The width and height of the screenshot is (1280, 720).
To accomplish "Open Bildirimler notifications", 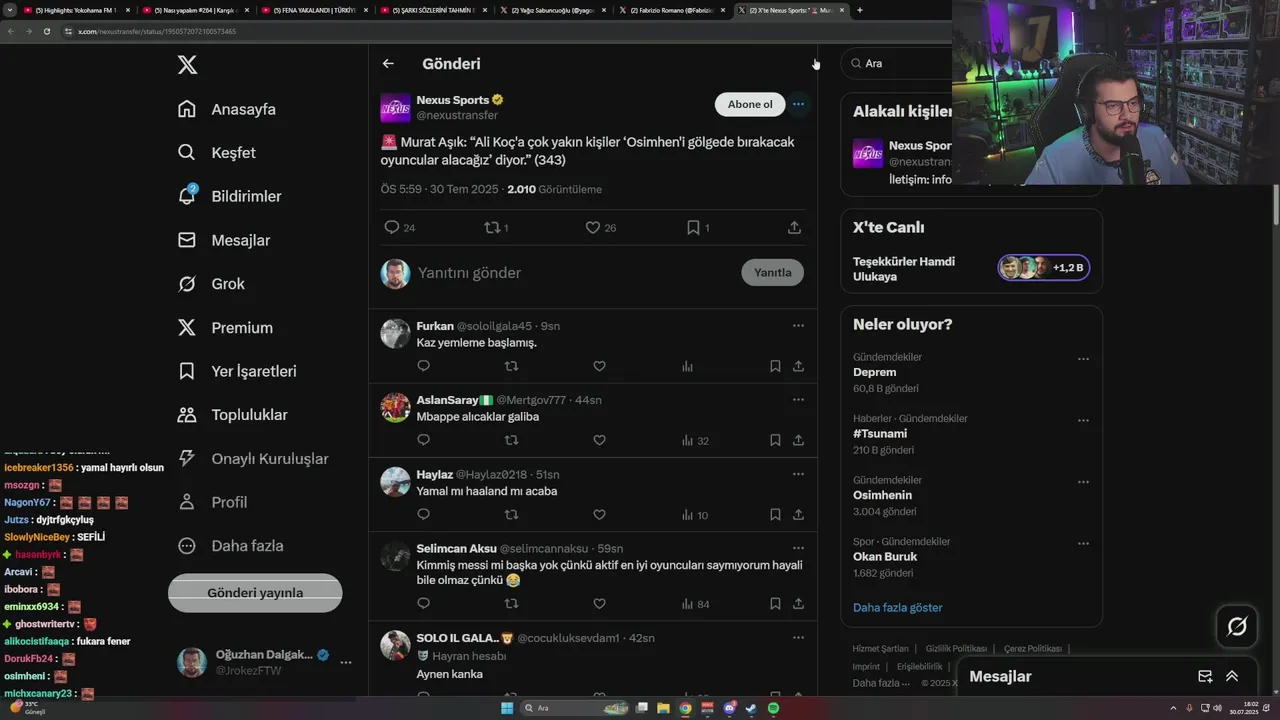I will point(229,196).
